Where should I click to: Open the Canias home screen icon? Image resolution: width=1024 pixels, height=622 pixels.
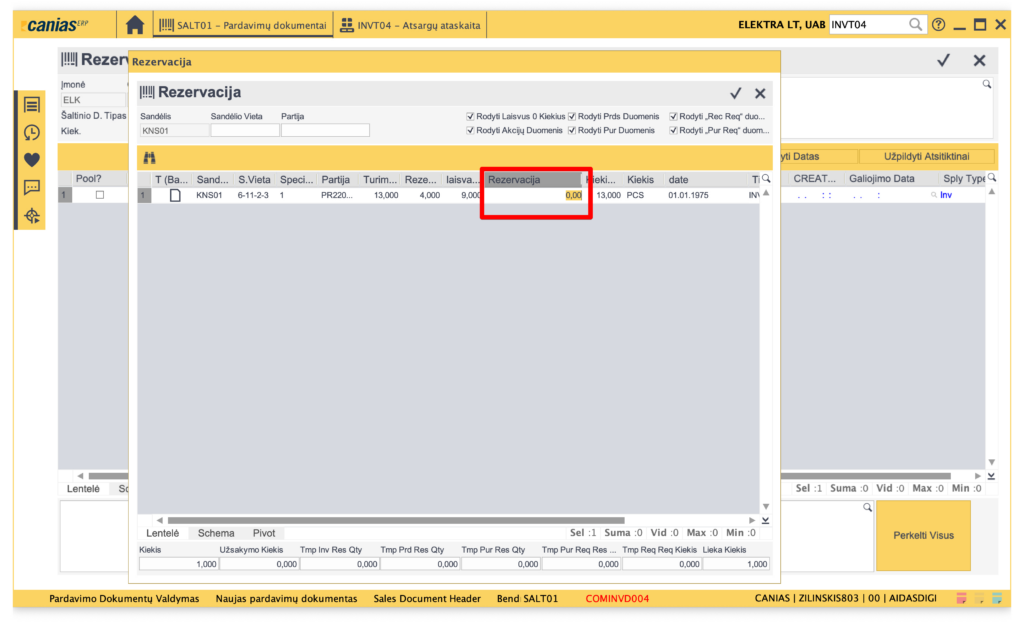point(135,25)
